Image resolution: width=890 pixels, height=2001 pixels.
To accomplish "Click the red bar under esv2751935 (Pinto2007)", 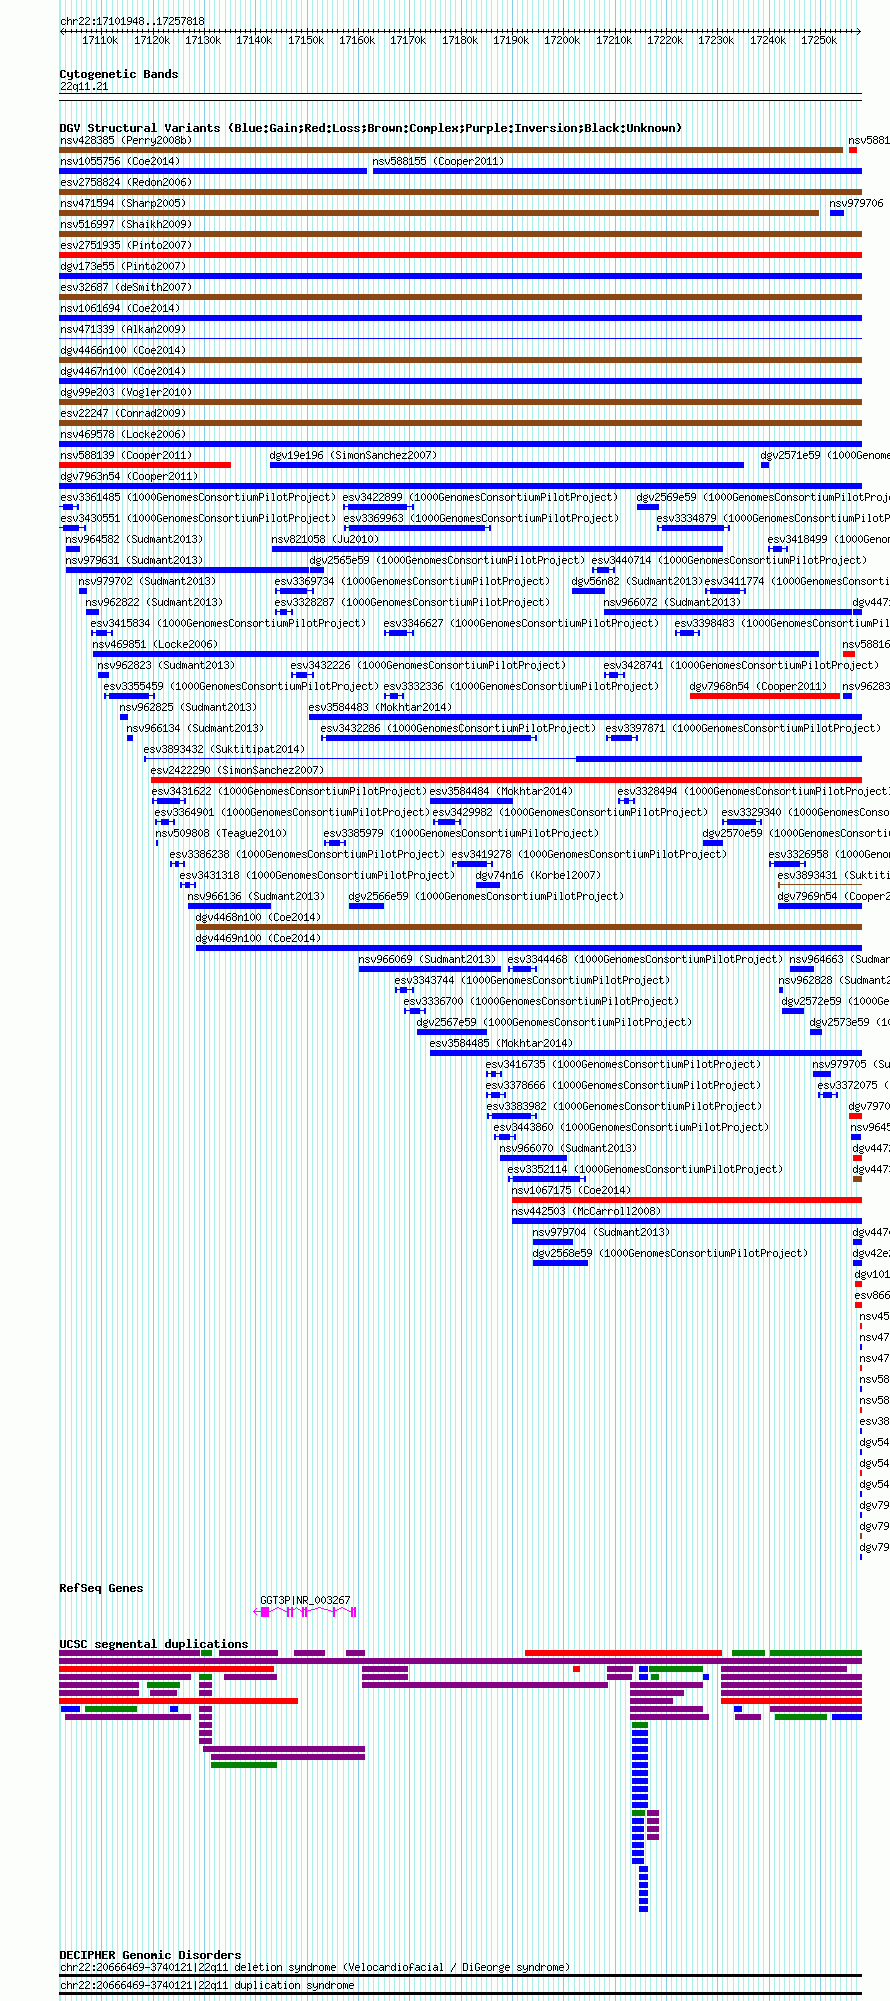I will (x=460, y=255).
